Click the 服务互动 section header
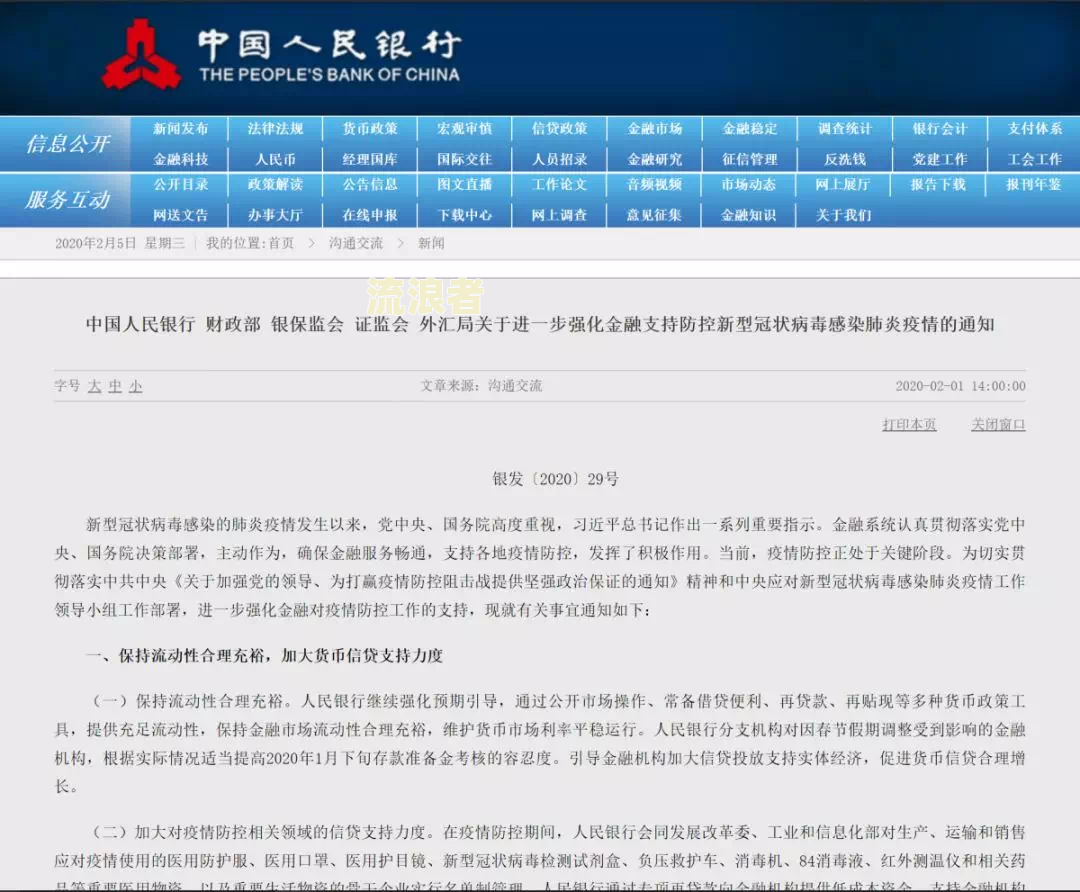The width and height of the screenshot is (1080, 892). [68, 200]
